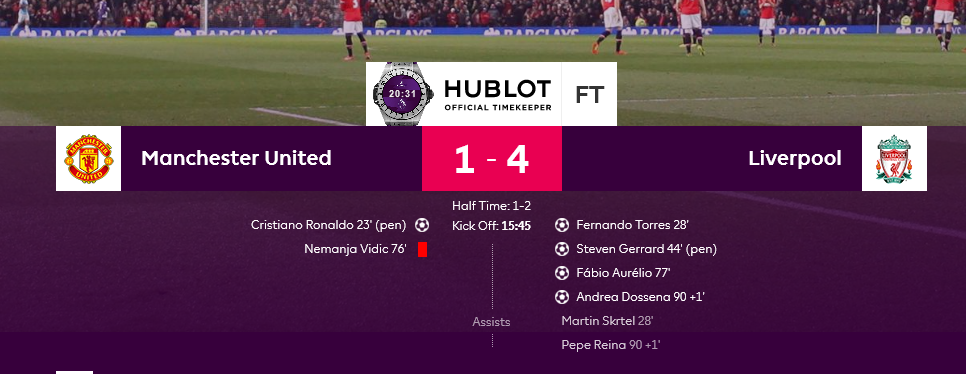Click the goal ball icon beside Fábio Aurélio

point(562,273)
